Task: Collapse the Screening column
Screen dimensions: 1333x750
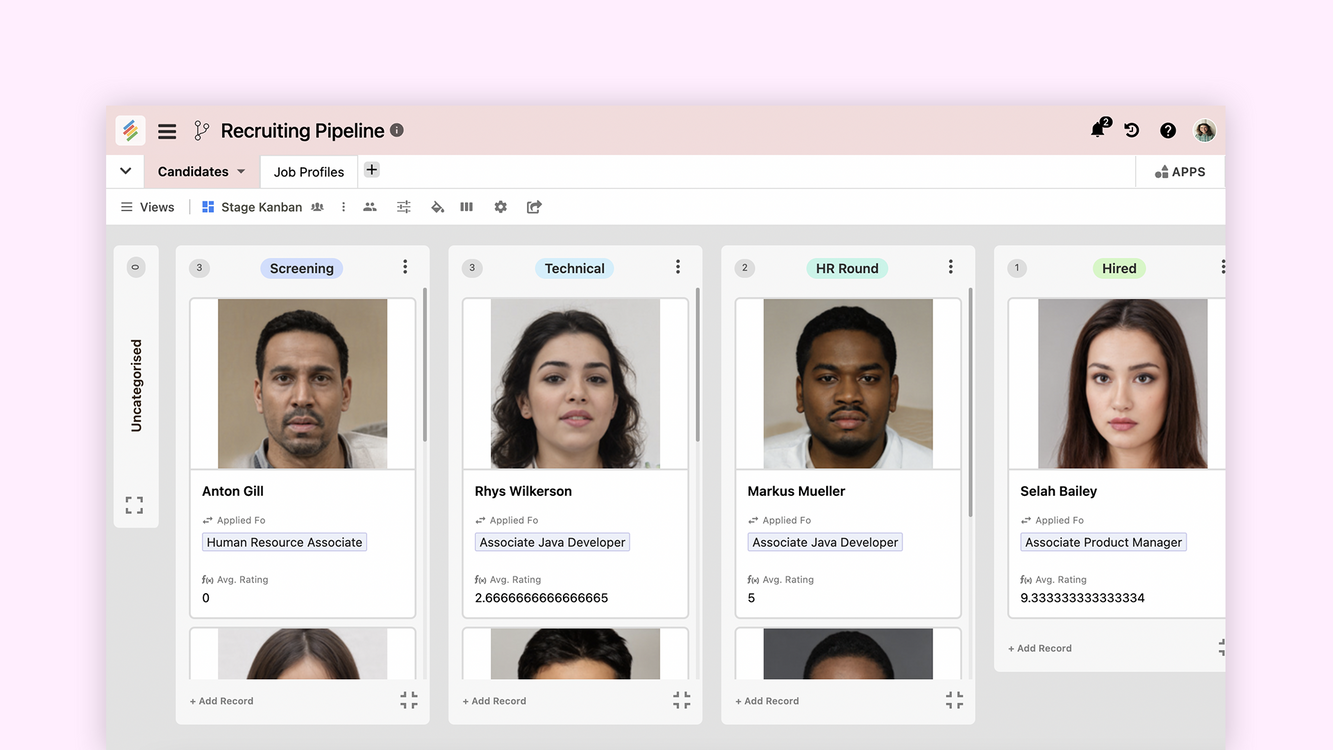Action: tap(409, 700)
